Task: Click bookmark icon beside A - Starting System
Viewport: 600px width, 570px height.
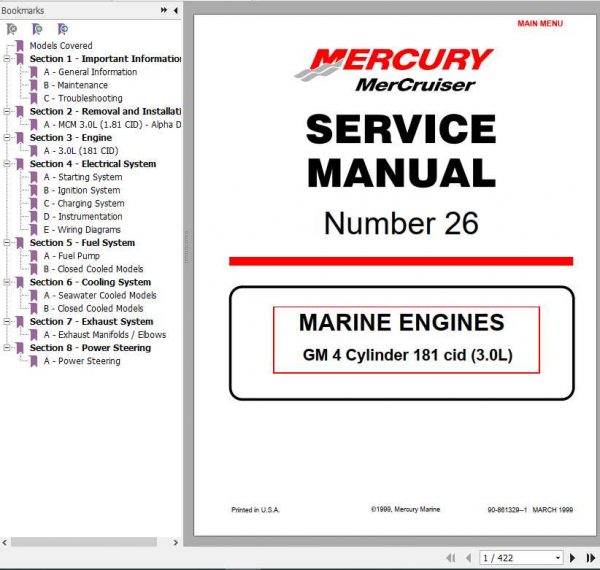Action: [34, 178]
